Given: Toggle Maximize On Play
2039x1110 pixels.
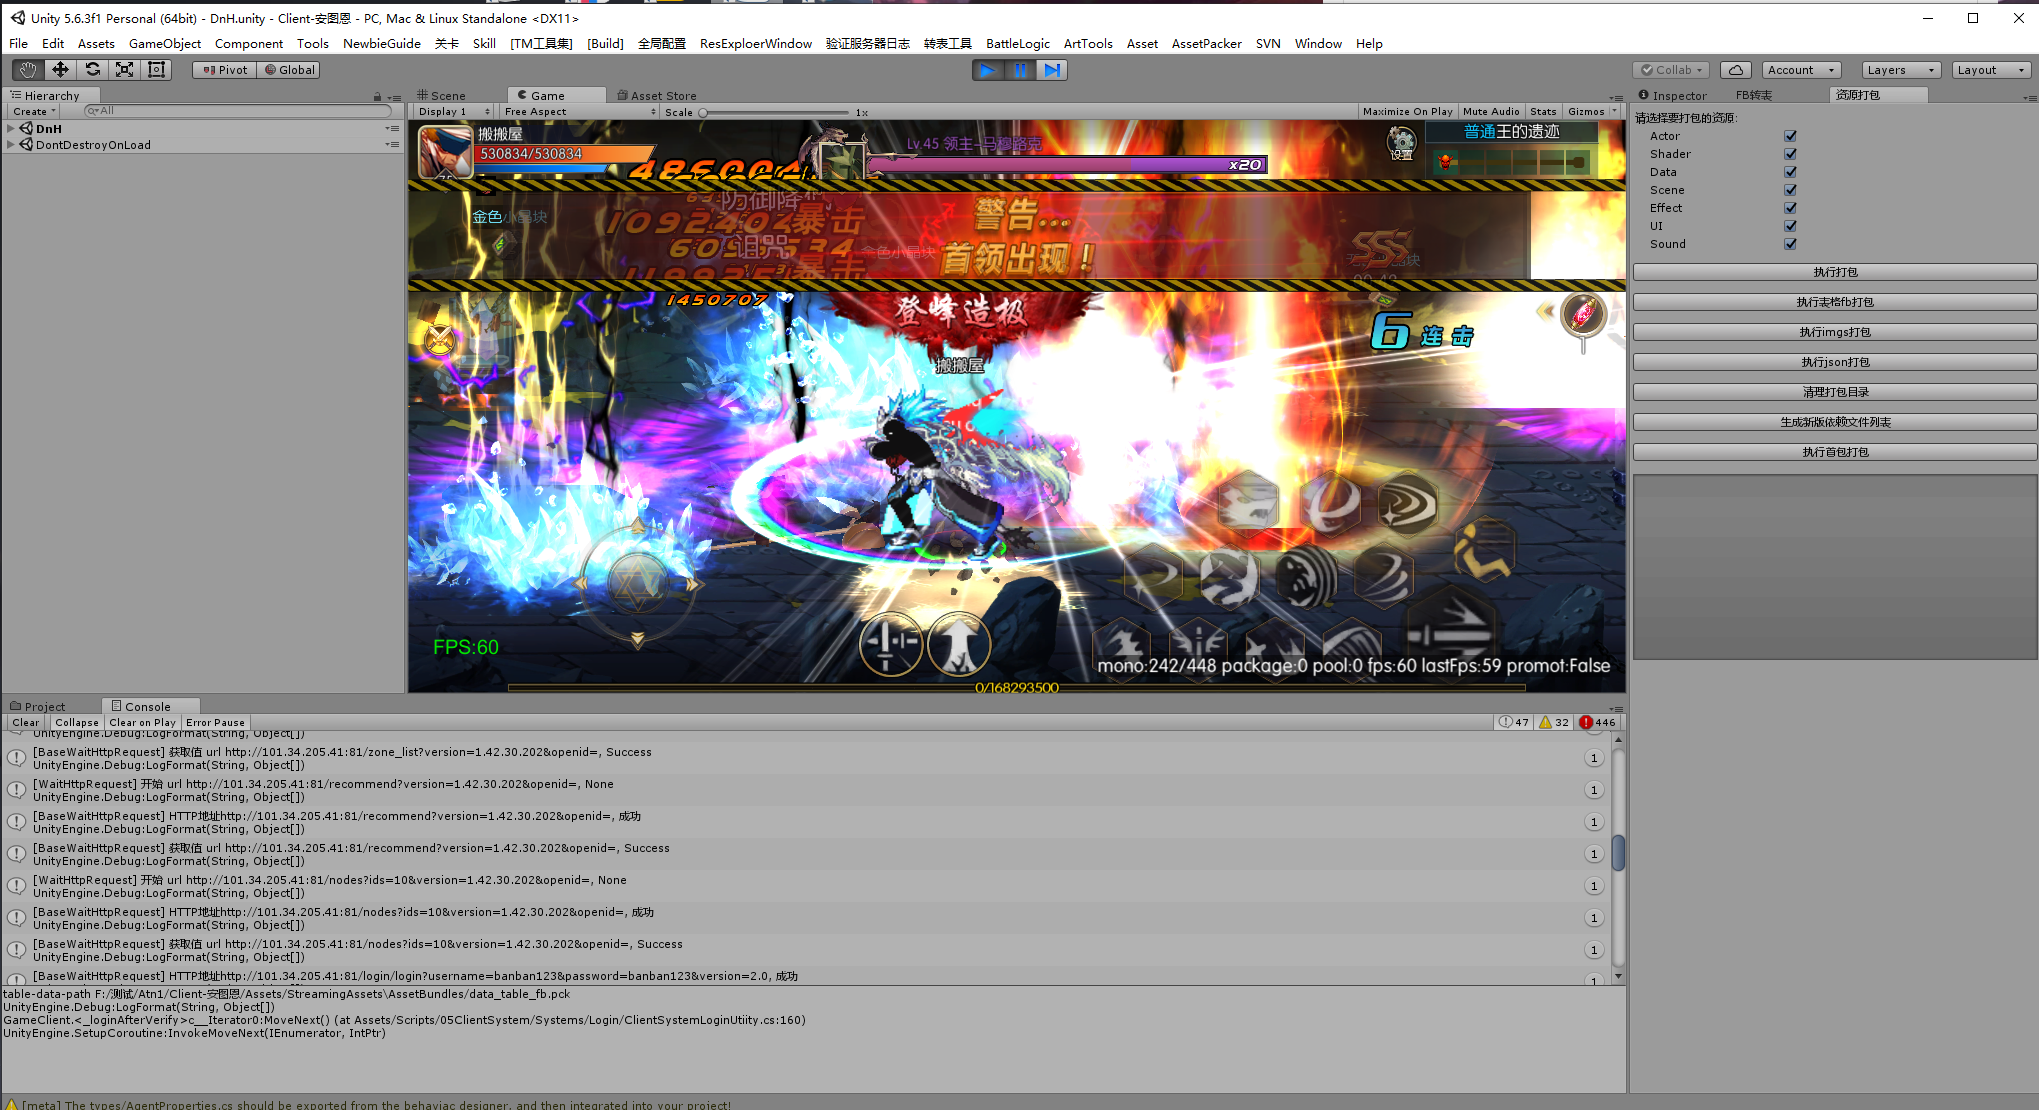Looking at the screenshot, I should (1407, 112).
